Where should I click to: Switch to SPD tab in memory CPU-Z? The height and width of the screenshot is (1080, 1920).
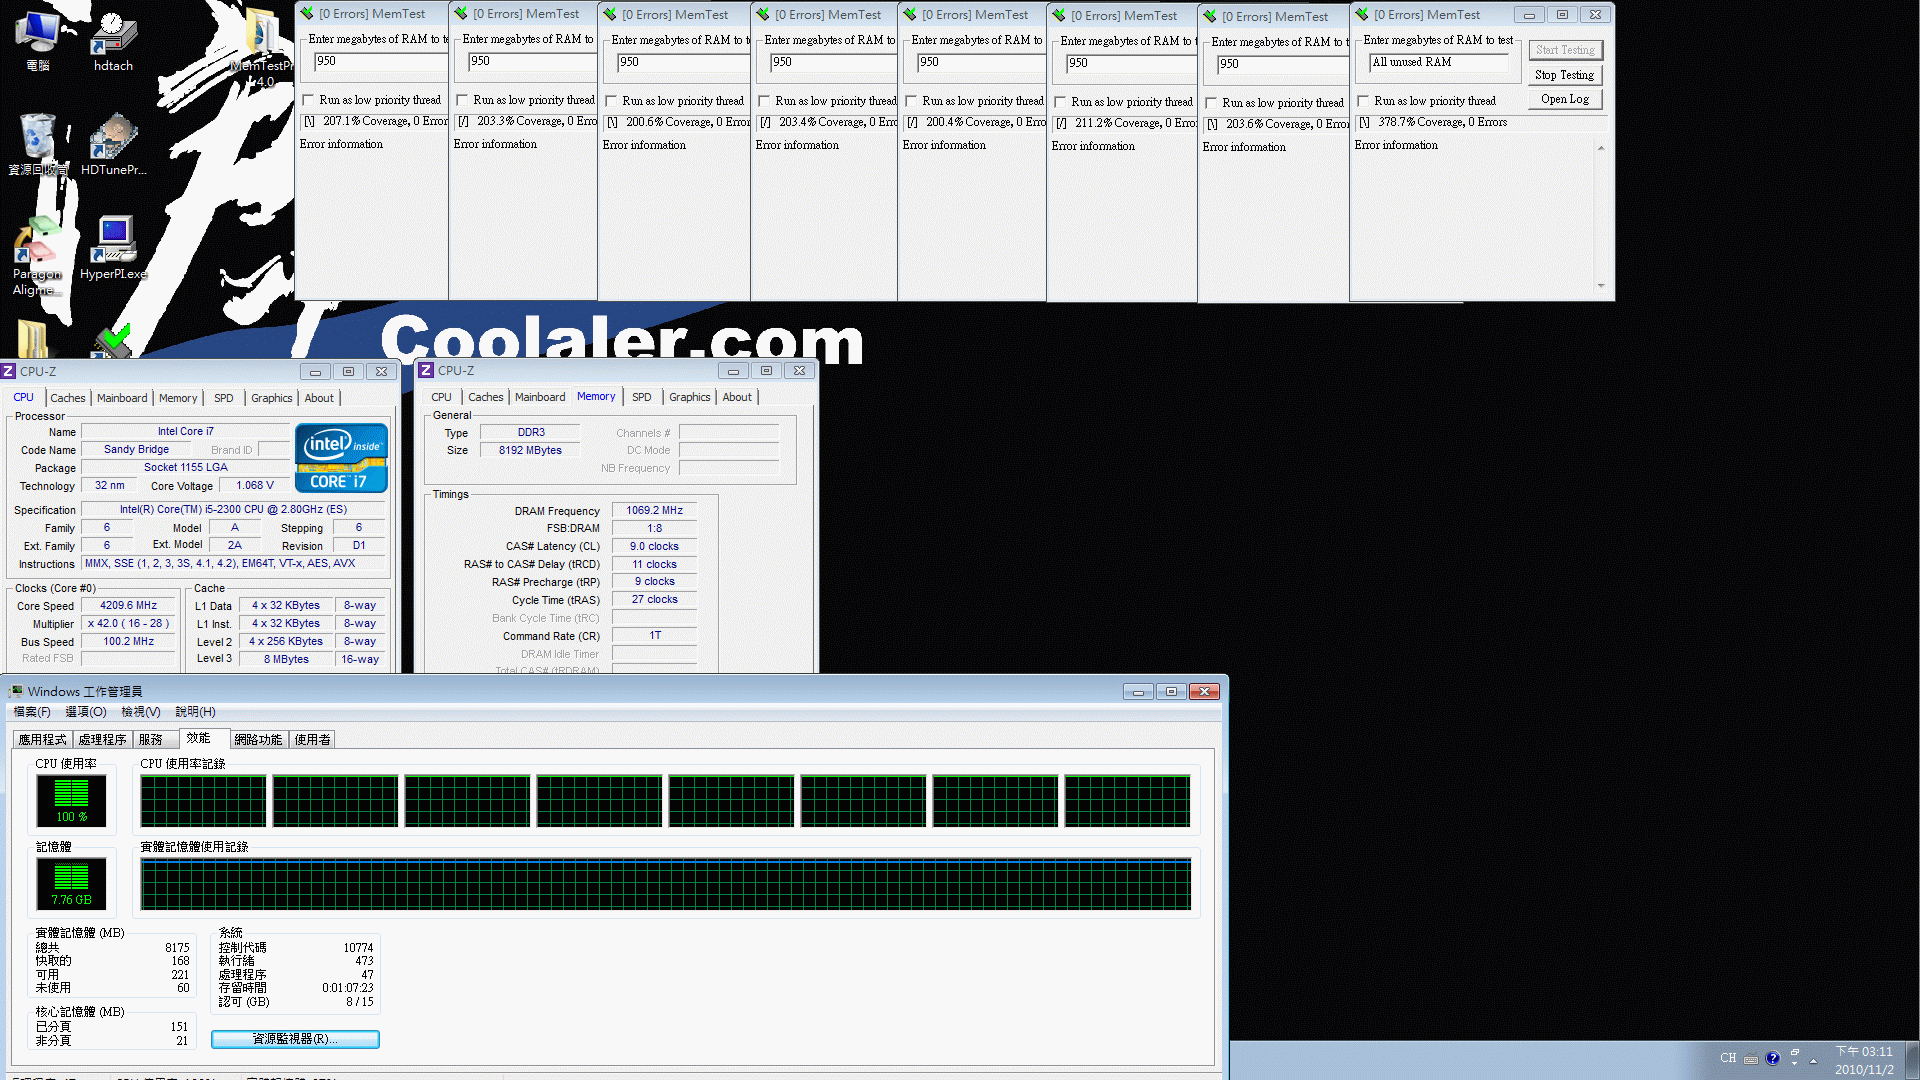641,397
